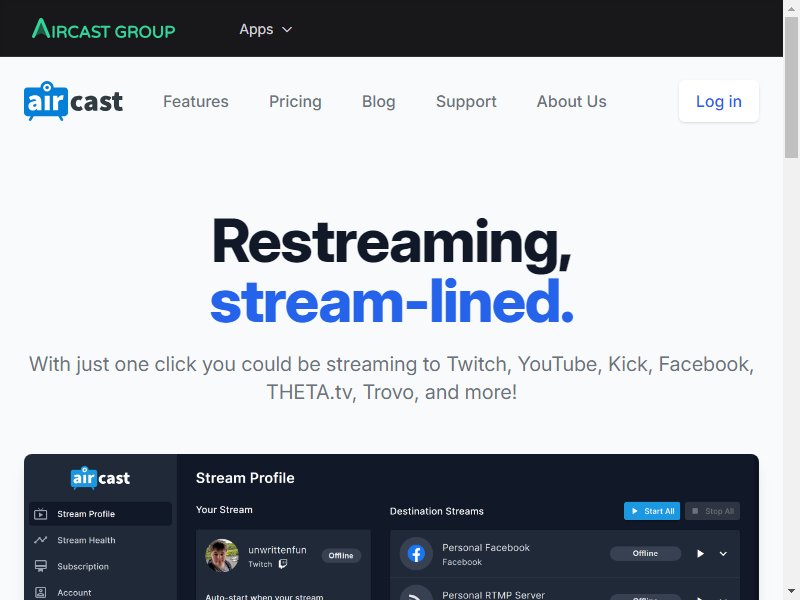Viewport: 800px width, 600px height.
Task: Click the Offline badge beside unwrittenfun
Action: click(x=341, y=556)
